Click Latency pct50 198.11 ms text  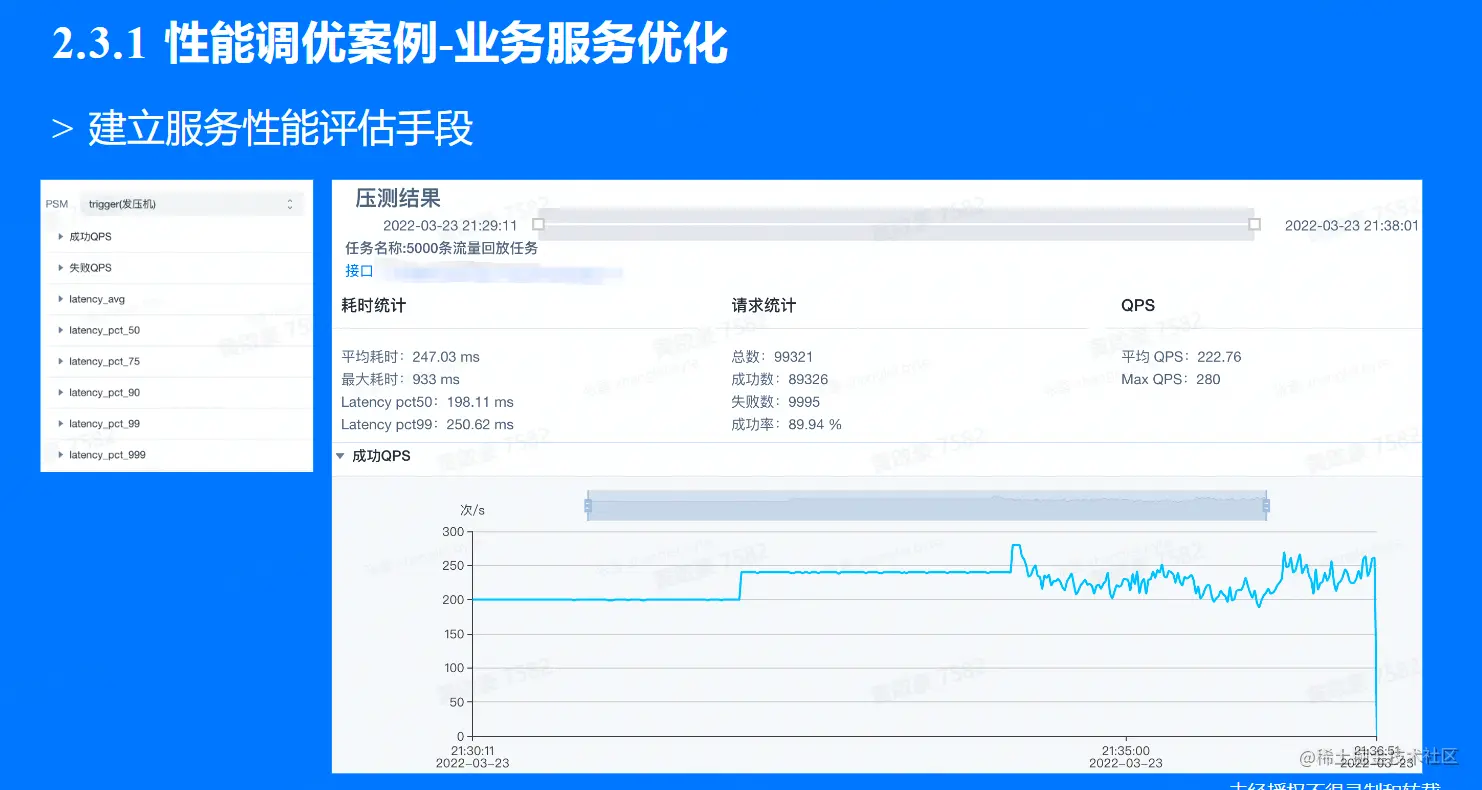(x=427, y=402)
